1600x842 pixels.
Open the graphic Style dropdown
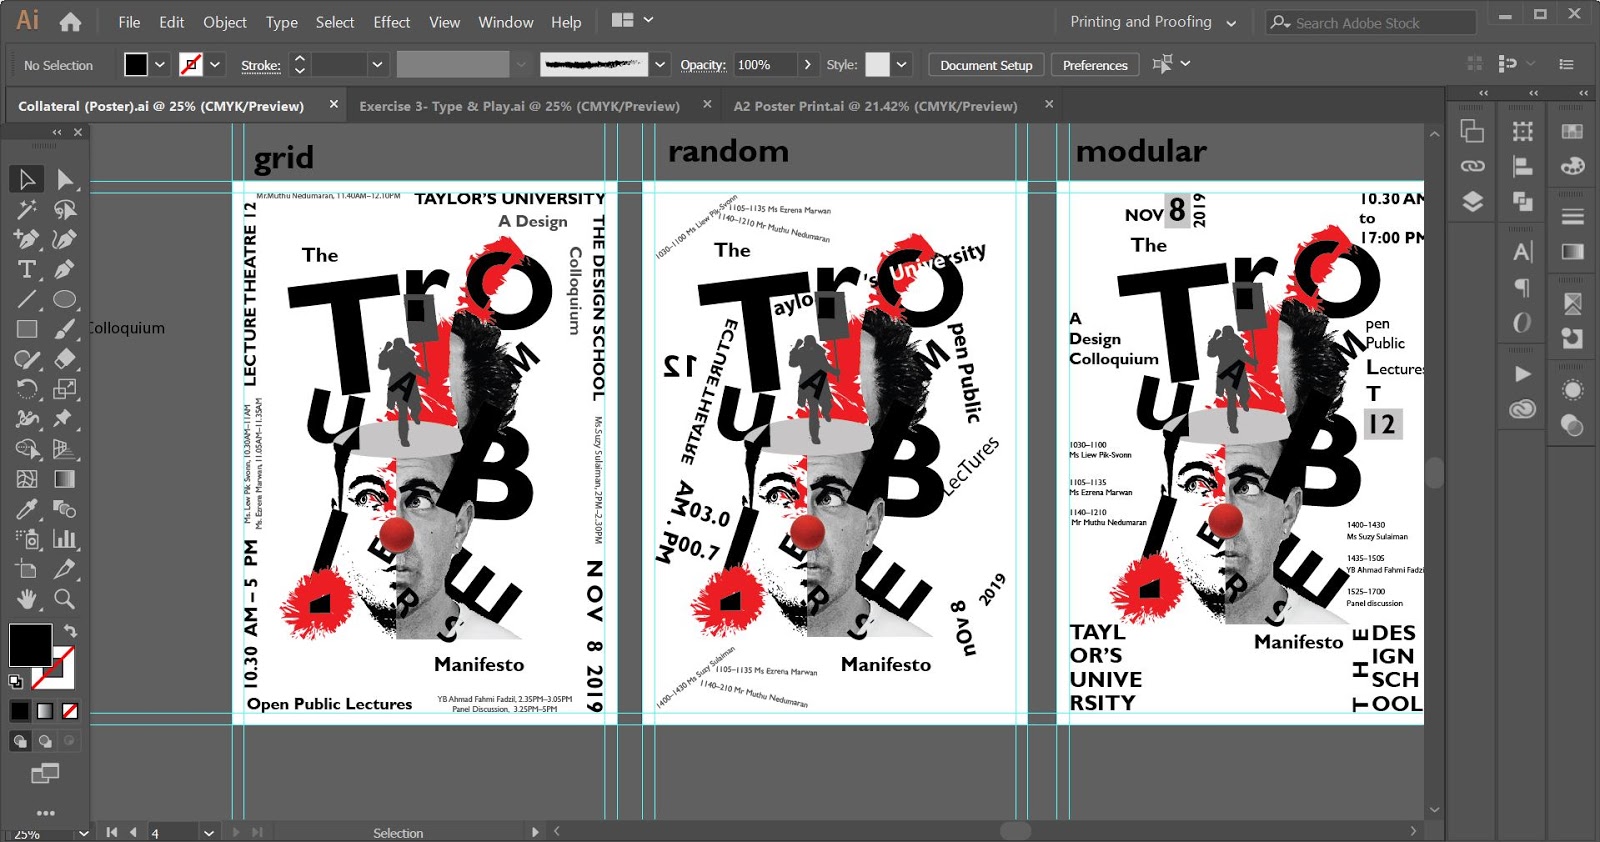click(902, 65)
